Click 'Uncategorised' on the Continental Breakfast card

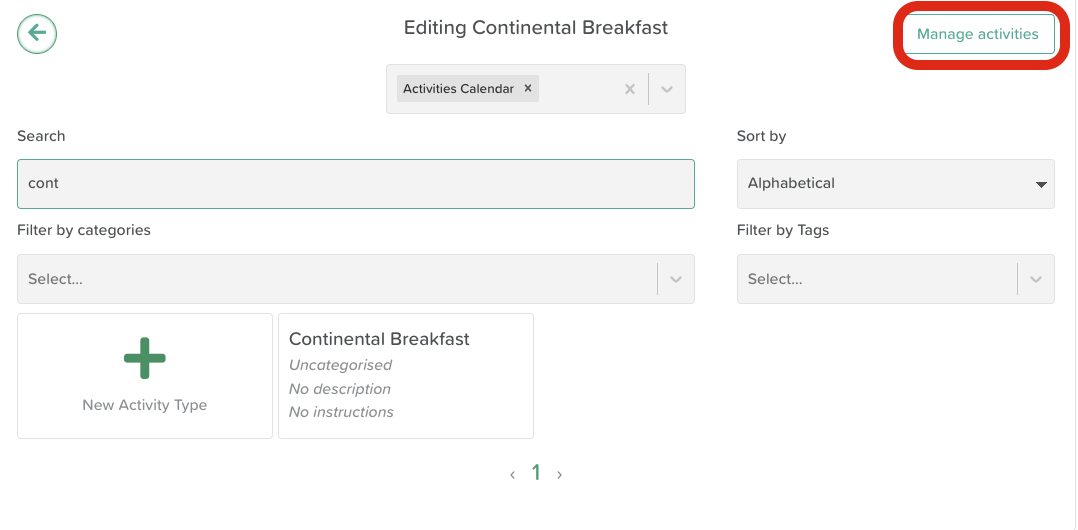(340, 365)
